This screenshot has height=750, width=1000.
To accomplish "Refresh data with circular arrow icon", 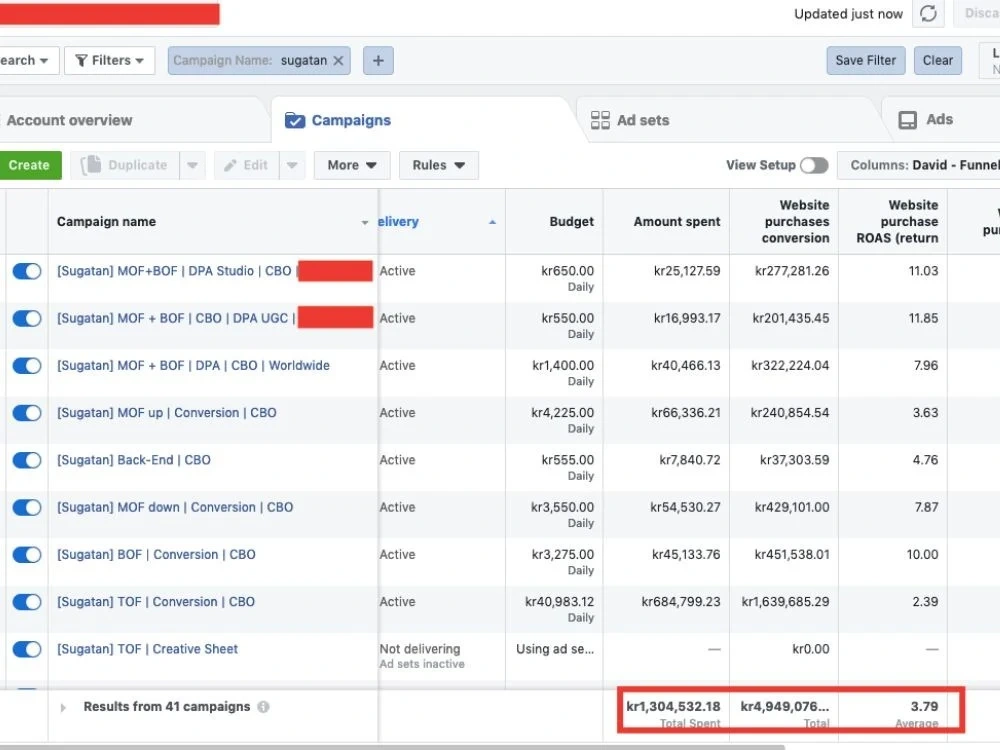I will pyautogui.click(x=928, y=13).
